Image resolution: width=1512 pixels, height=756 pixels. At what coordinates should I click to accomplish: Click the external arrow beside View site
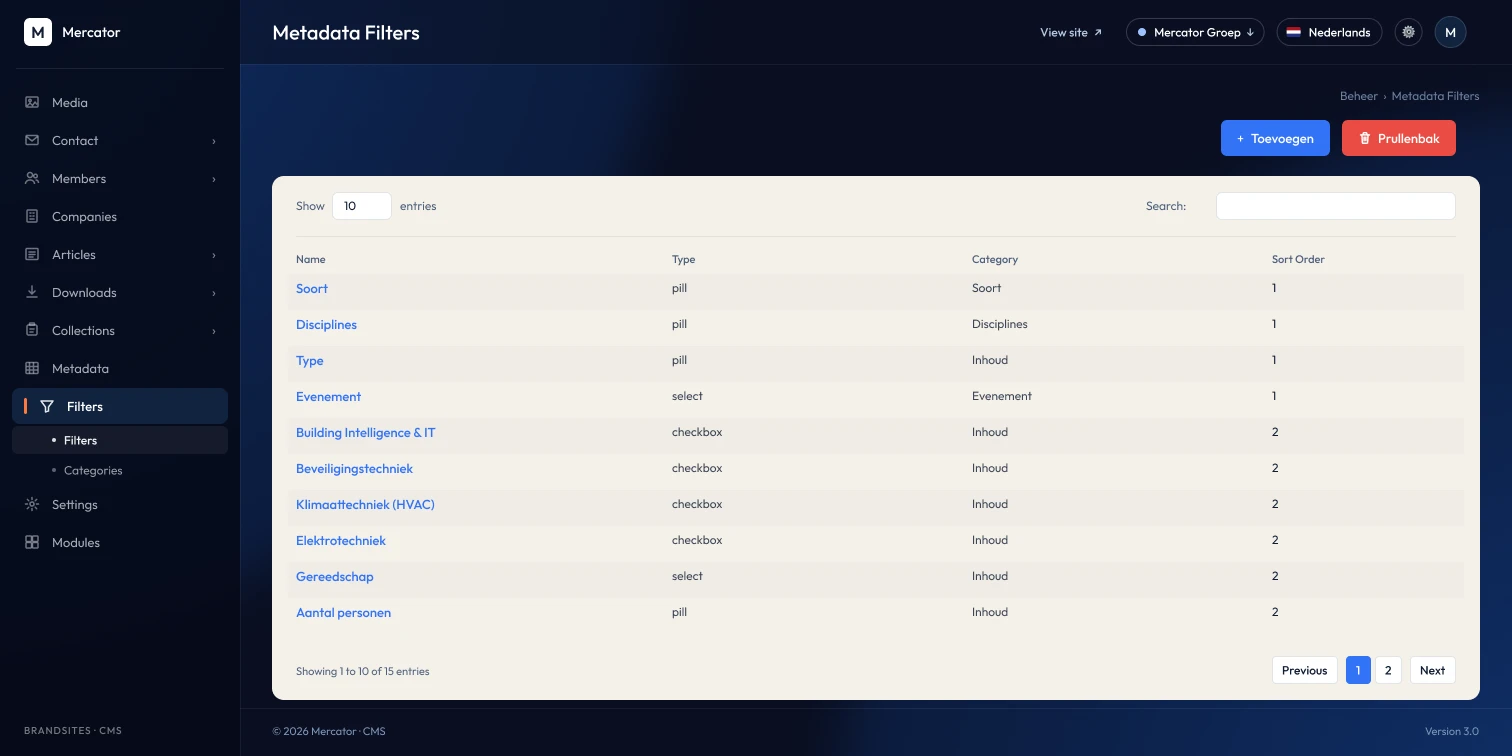[1098, 32]
